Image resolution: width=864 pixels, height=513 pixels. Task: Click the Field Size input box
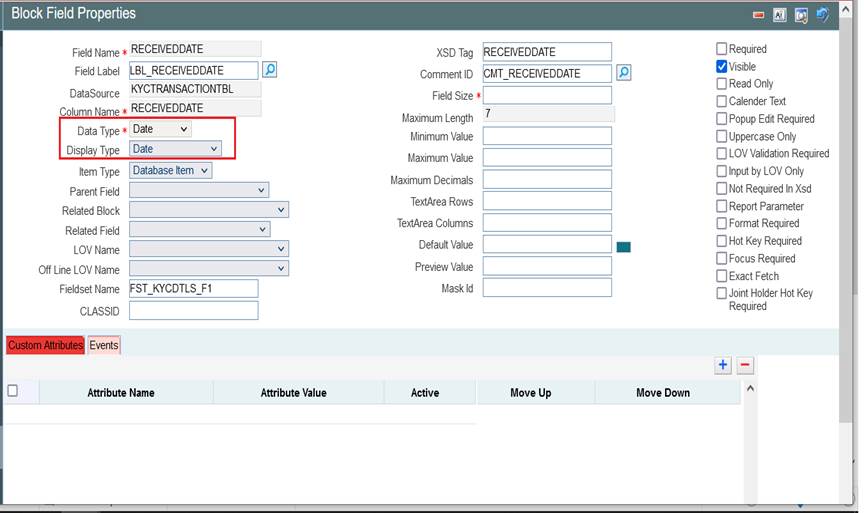click(547, 95)
